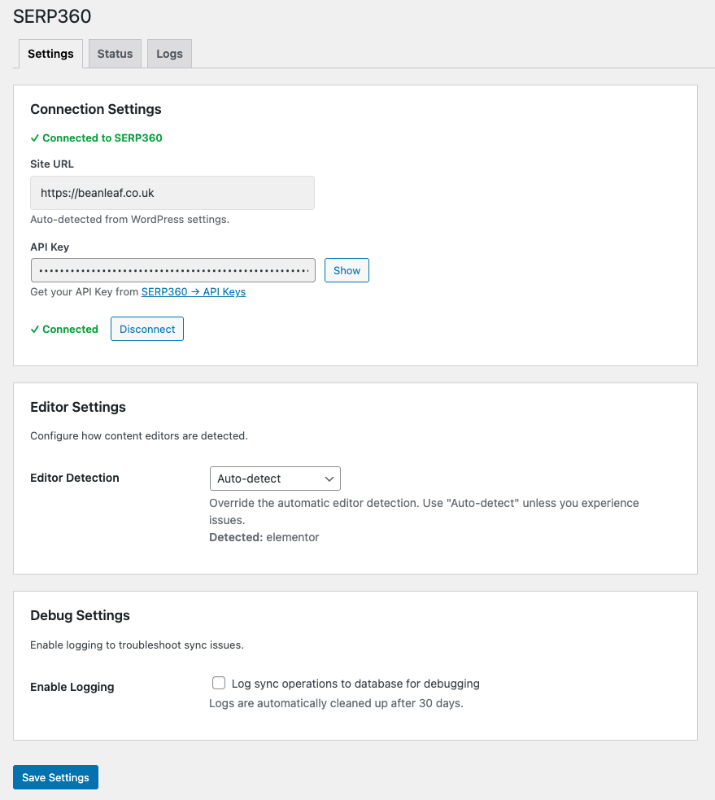Open the Logs tab

click(x=169, y=54)
